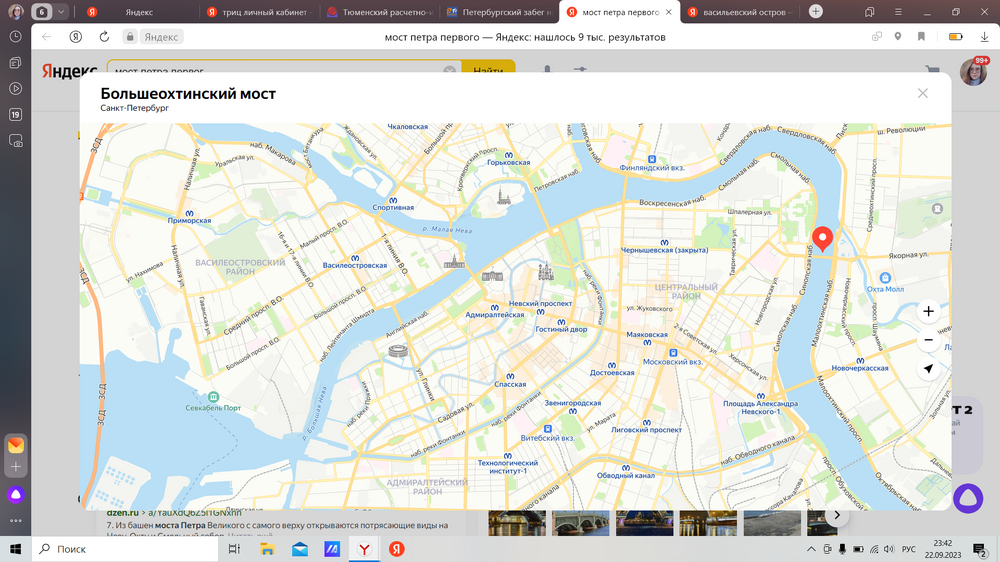Open the 6 tabs group counter
The width and height of the screenshot is (1000, 562).
[x=42, y=11]
